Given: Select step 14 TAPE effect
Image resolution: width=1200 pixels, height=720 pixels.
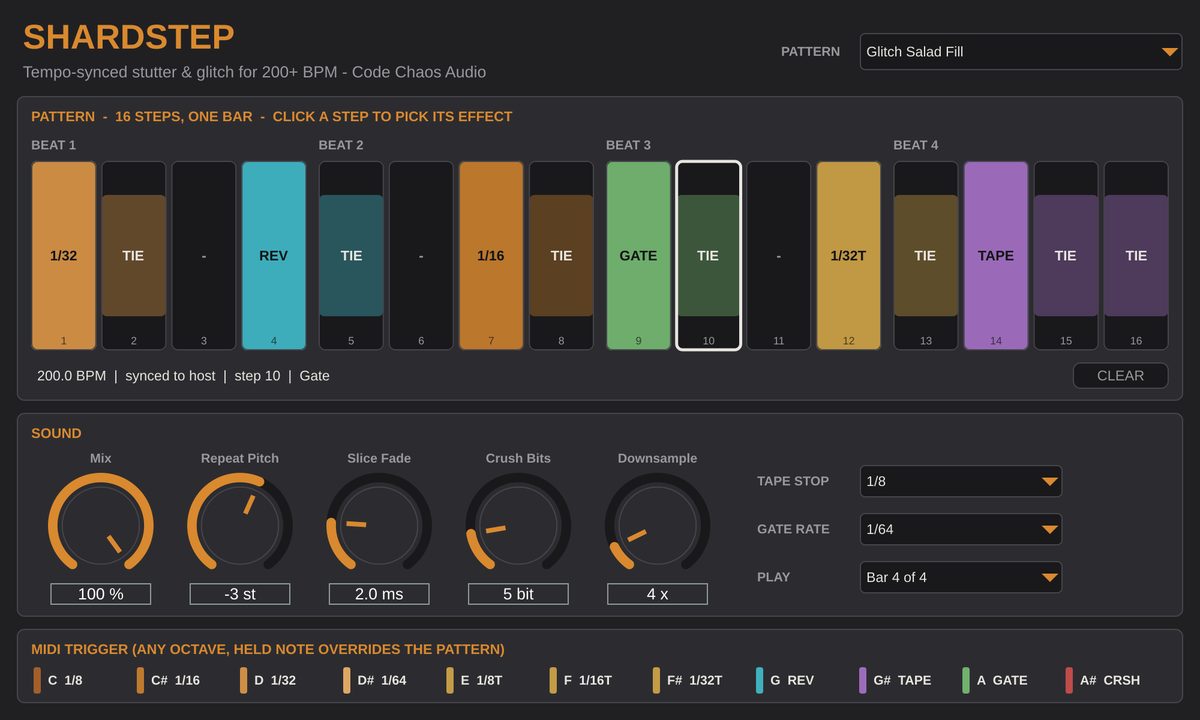Looking at the screenshot, I should pos(996,256).
